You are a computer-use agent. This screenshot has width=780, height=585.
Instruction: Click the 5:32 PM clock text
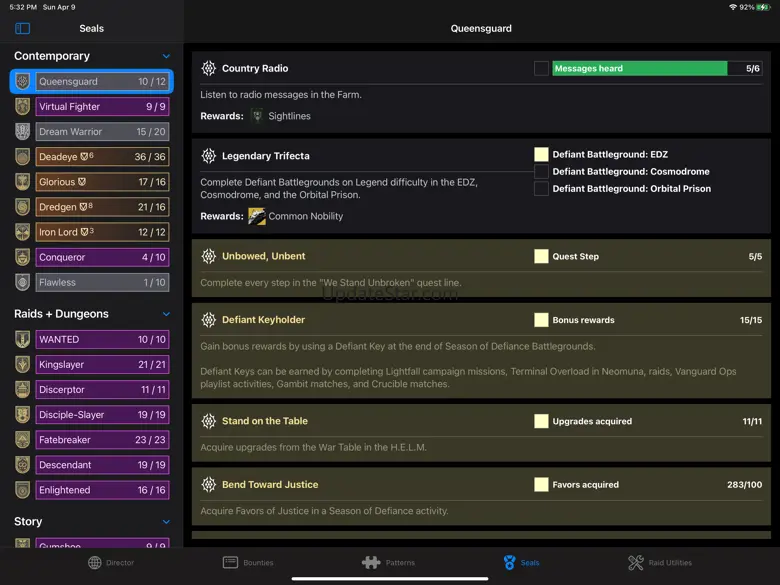(23, 7)
